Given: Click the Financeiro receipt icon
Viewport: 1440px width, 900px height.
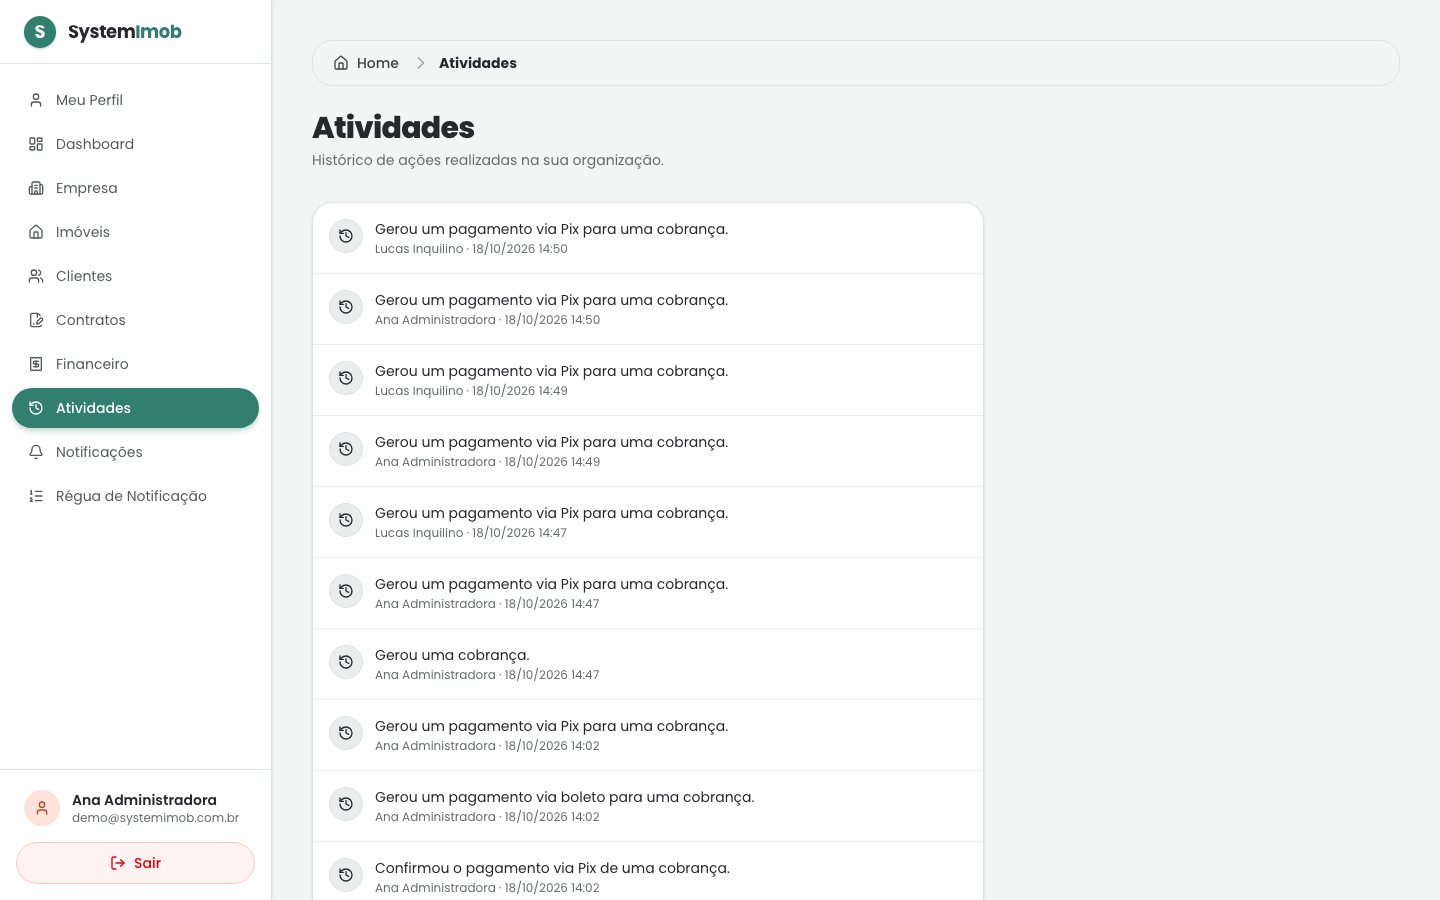Looking at the screenshot, I should 36,364.
